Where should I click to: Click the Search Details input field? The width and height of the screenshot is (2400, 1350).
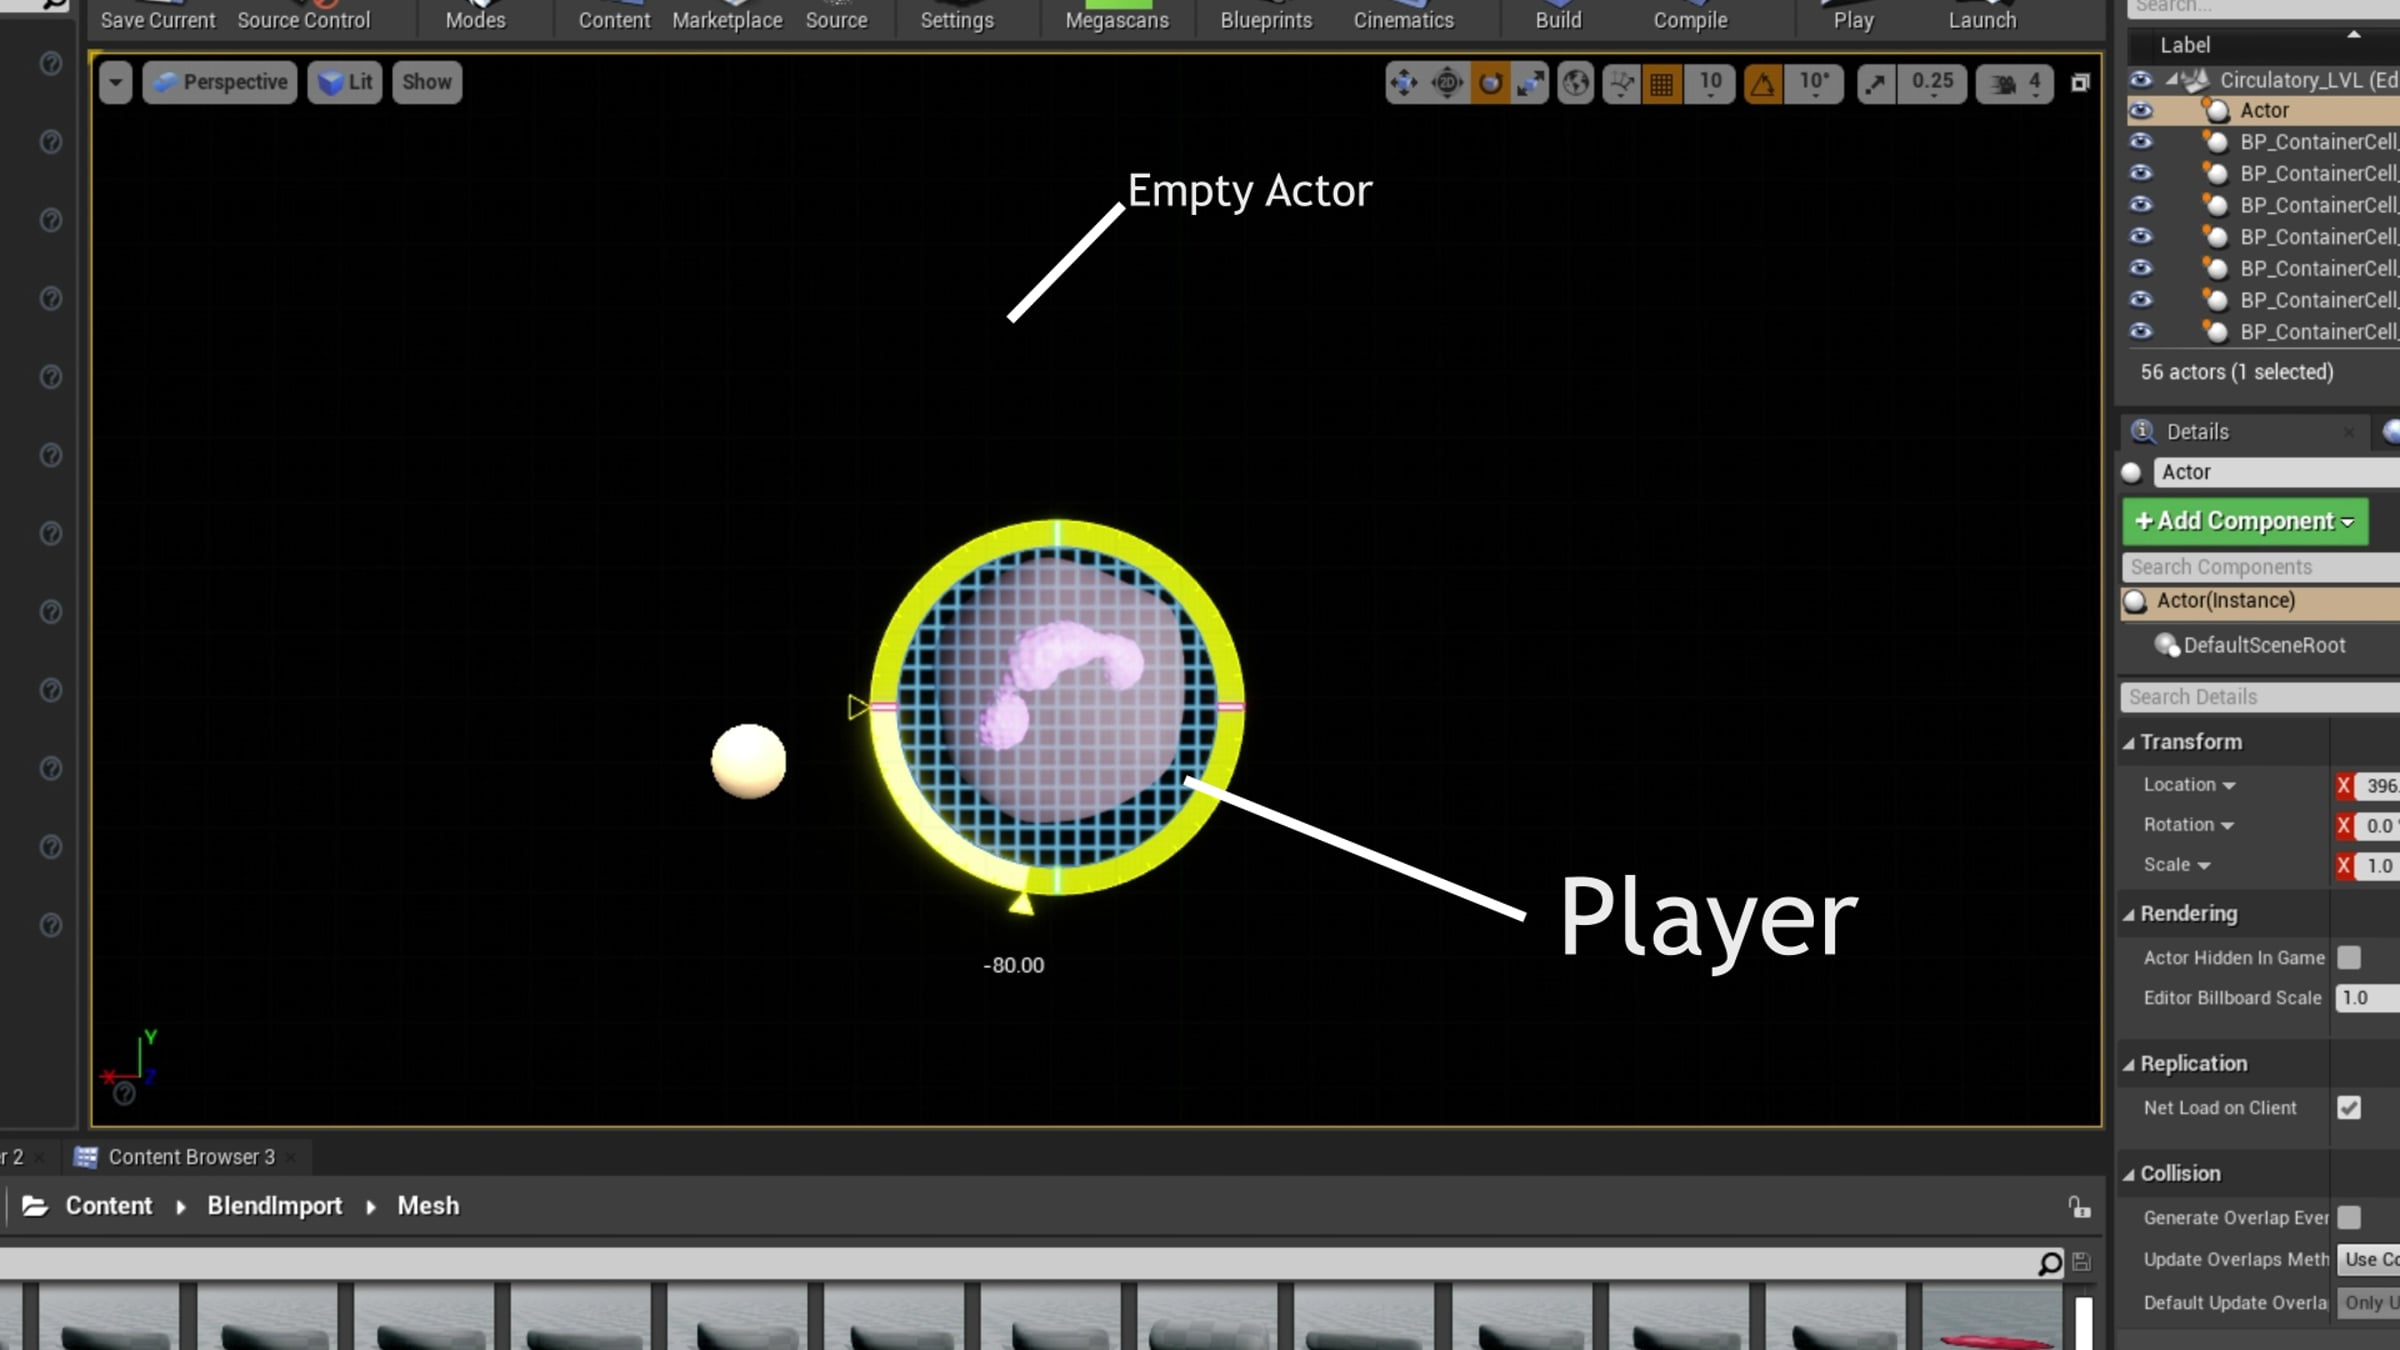pyautogui.click(x=2258, y=697)
